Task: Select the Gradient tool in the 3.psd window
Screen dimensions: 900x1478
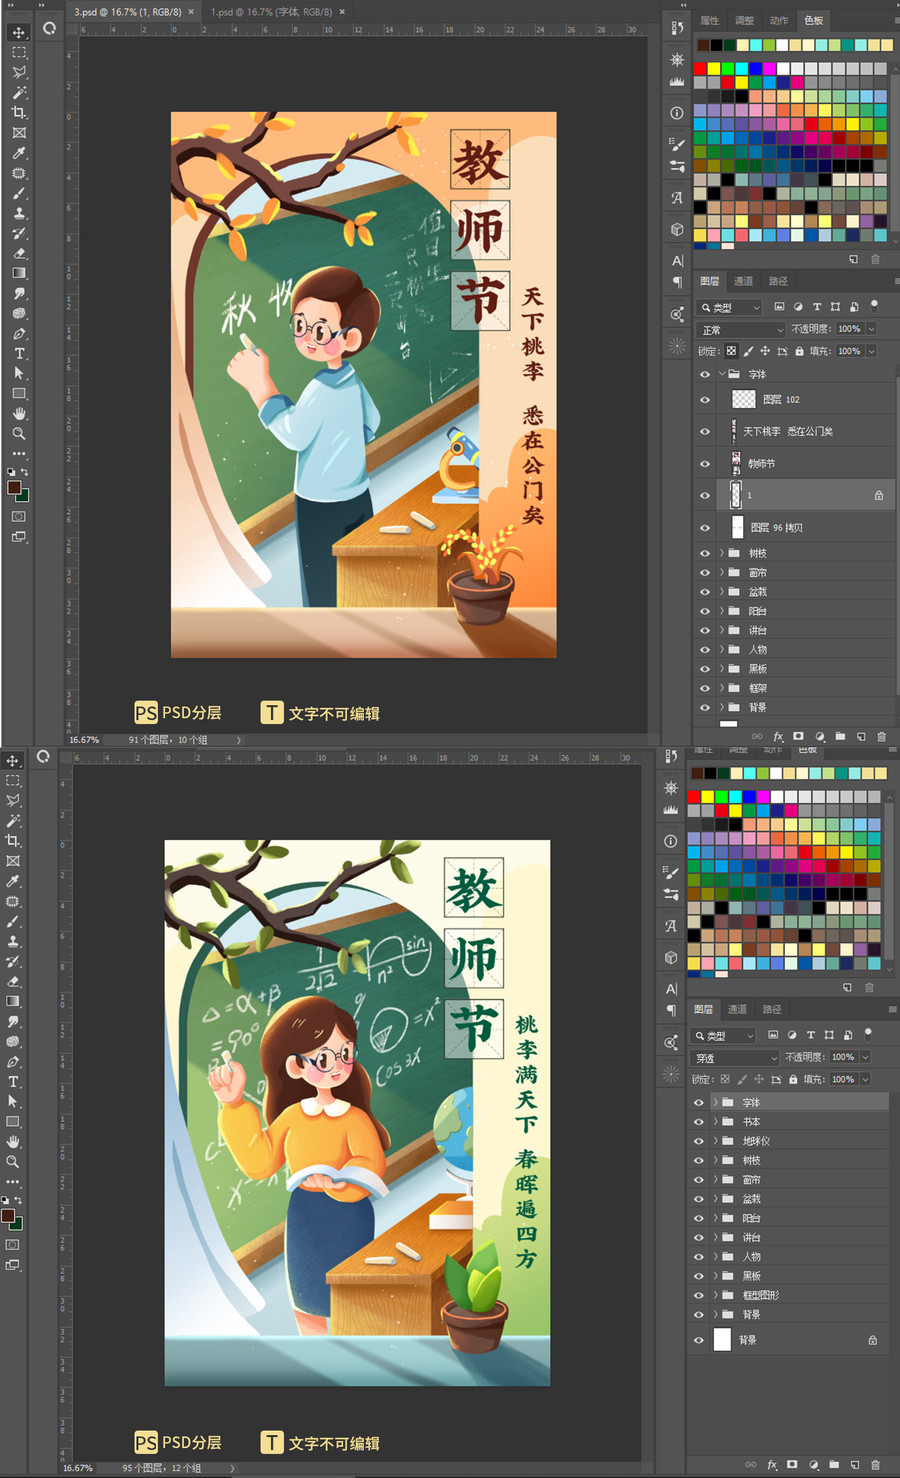Action: pos(19,273)
